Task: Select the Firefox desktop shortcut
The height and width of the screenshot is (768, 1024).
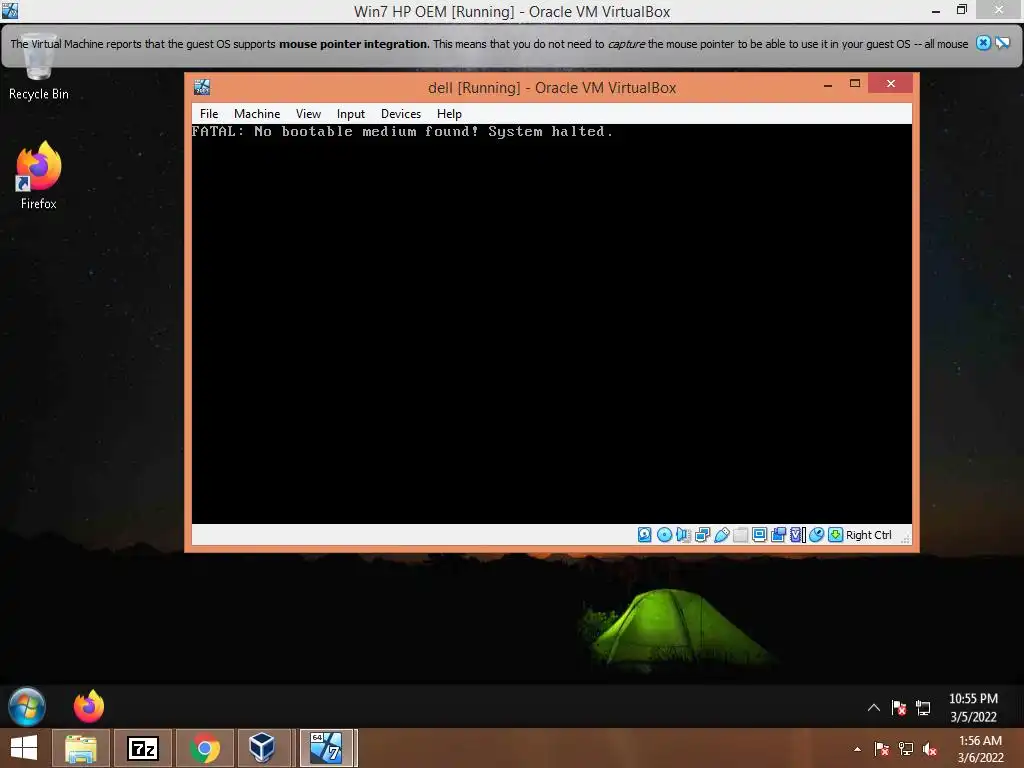Action: pyautogui.click(x=39, y=176)
